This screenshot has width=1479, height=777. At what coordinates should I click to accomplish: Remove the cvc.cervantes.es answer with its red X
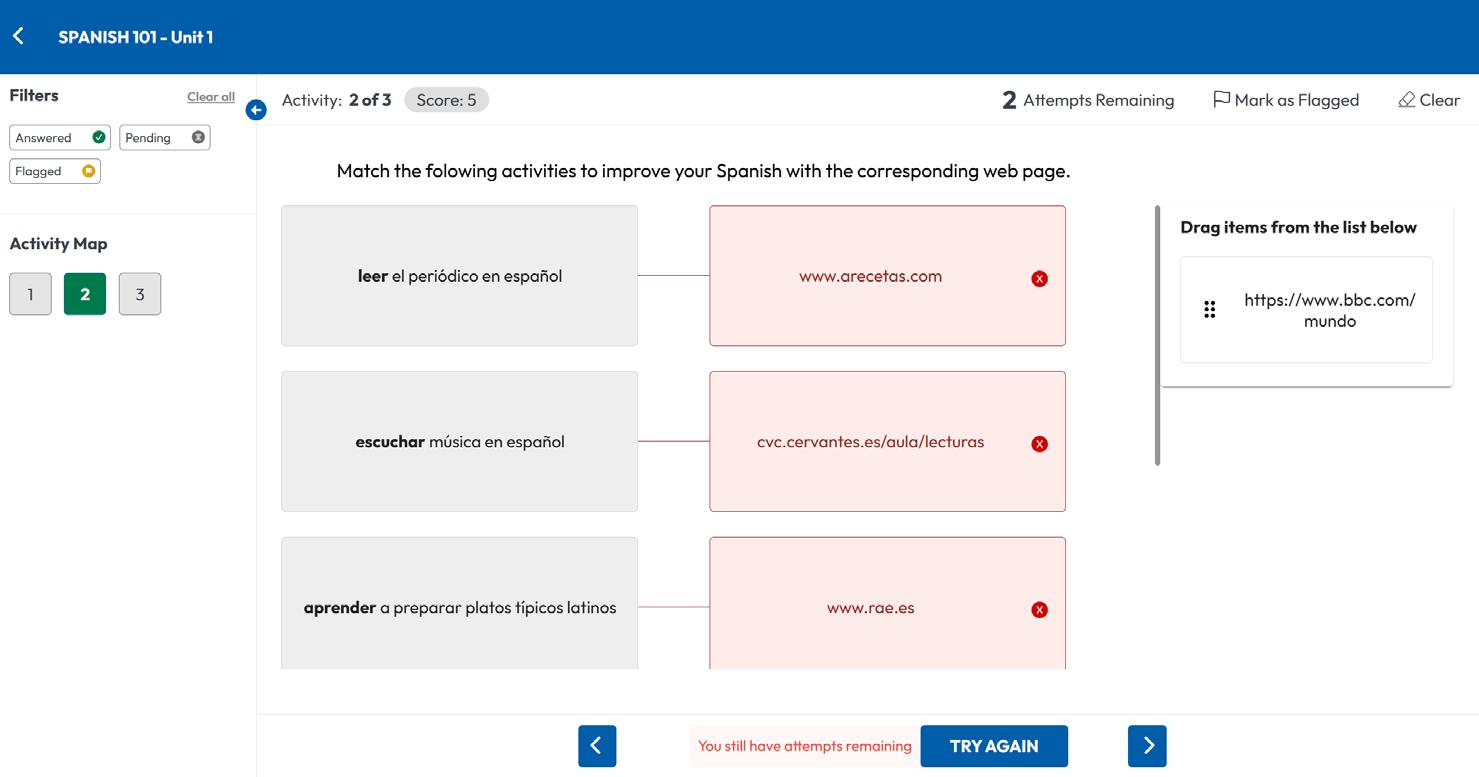pos(1039,444)
